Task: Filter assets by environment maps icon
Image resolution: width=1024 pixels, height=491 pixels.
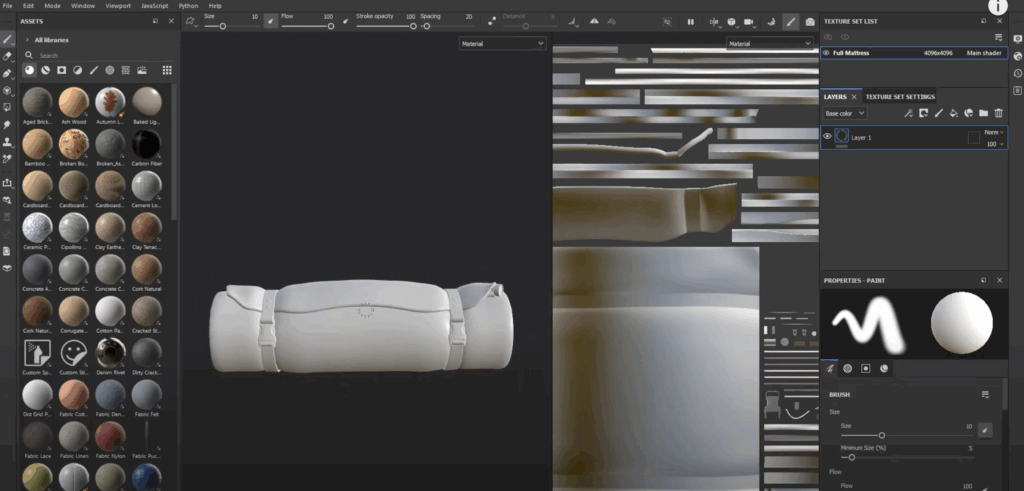Action: pyautogui.click(x=142, y=70)
